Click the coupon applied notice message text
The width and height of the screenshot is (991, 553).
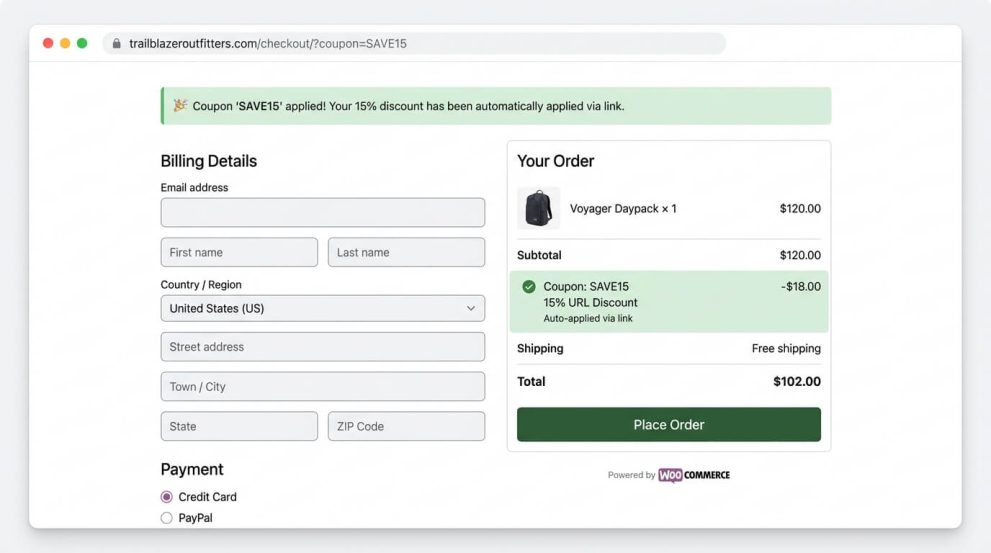408,106
